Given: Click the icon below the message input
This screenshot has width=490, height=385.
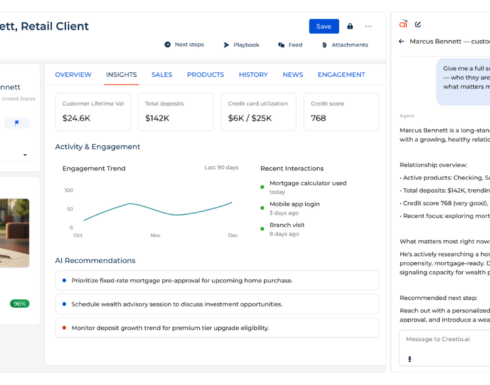Looking at the screenshot, I should [409, 359].
